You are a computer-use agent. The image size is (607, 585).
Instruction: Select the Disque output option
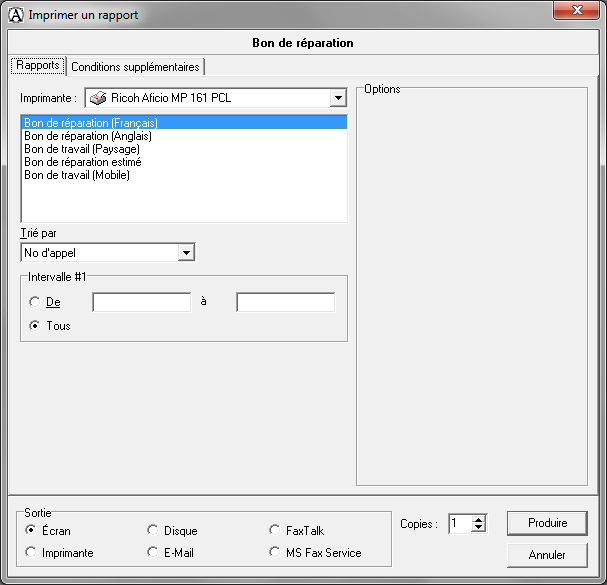tap(153, 530)
